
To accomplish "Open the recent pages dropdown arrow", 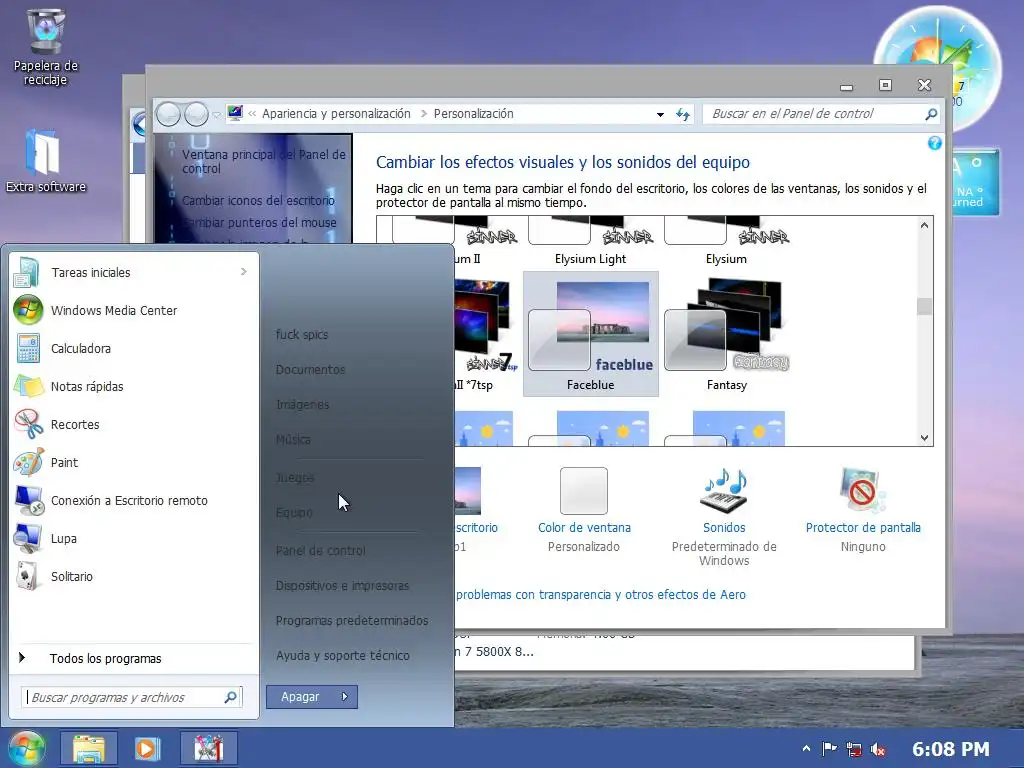I will (x=217, y=115).
